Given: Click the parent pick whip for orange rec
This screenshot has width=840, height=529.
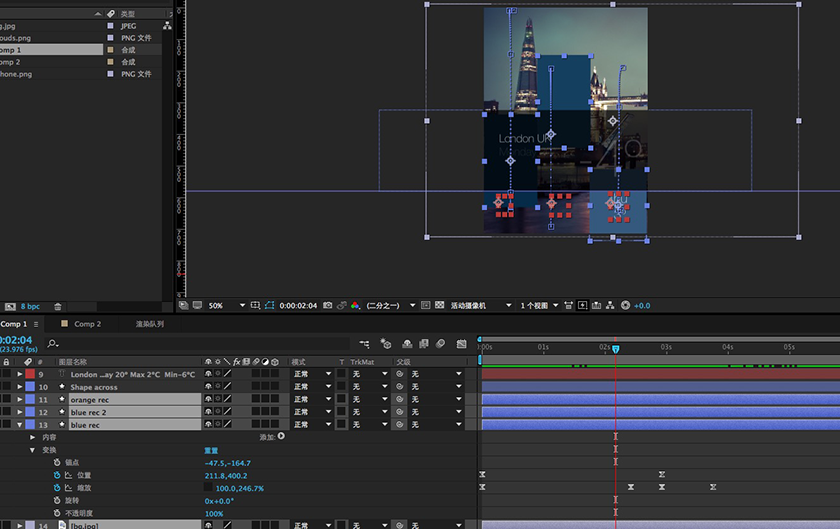Looking at the screenshot, I should 400,399.
